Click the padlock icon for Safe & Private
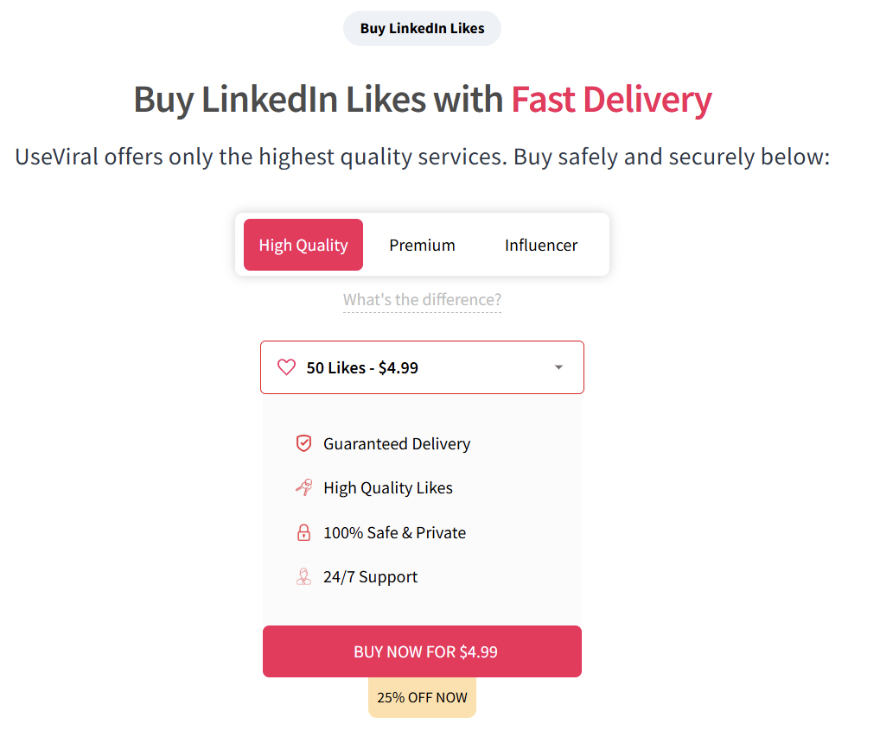Image resolution: width=884 pixels, height=734 pixels. click(x=304, y=533)
